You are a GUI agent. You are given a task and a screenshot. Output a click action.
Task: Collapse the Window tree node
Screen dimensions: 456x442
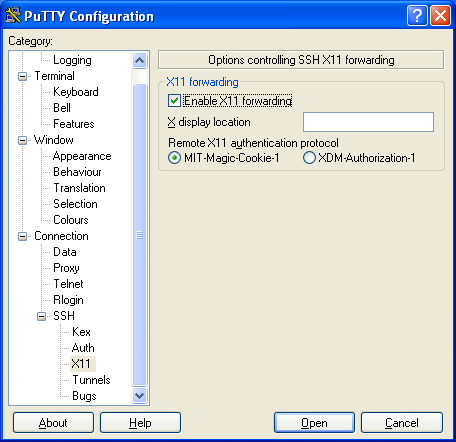click(22, 140)
